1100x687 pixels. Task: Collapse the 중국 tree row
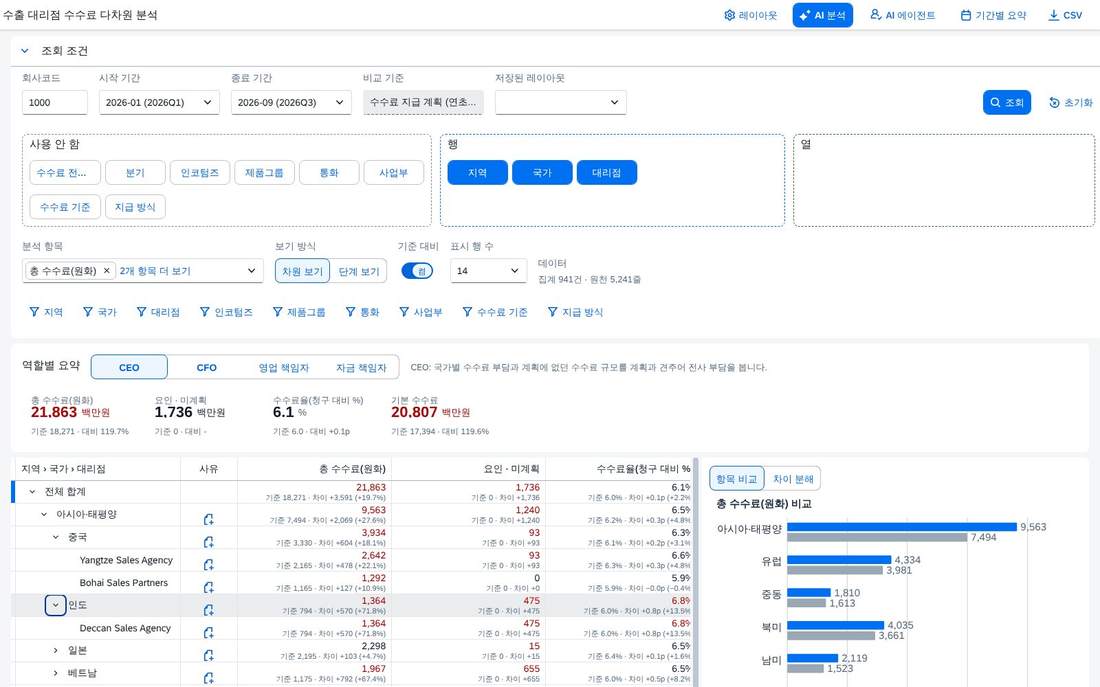[x=55, y=537]
